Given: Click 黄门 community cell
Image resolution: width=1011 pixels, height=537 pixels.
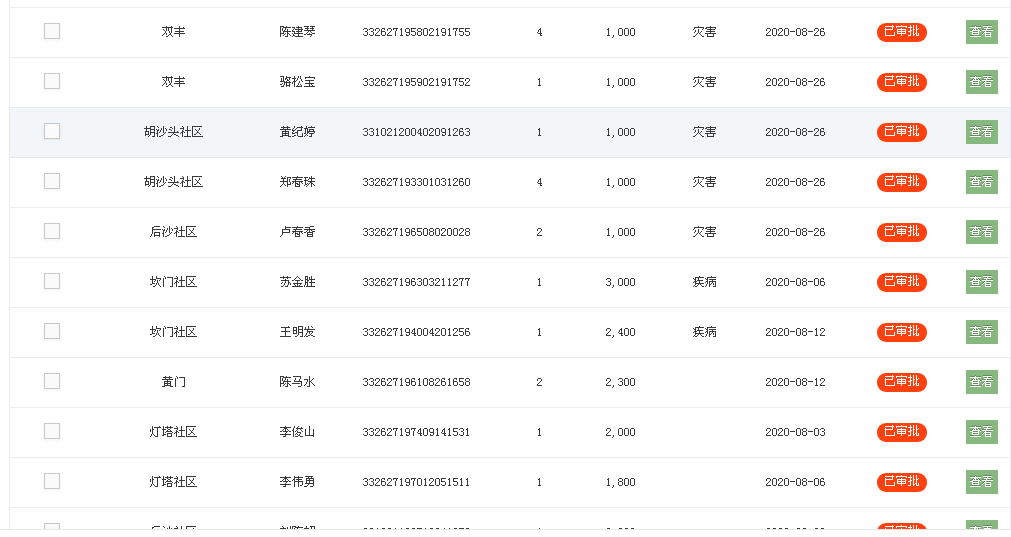Looking at the screenshot, I should [173, 382].
